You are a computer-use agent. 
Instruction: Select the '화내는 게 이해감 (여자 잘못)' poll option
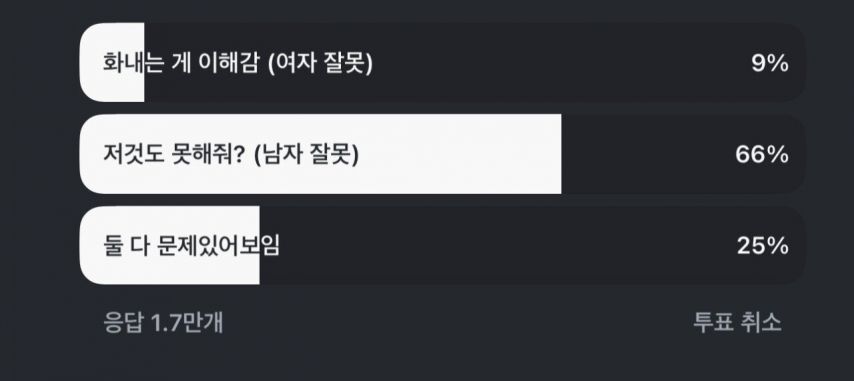pos(442,63)
